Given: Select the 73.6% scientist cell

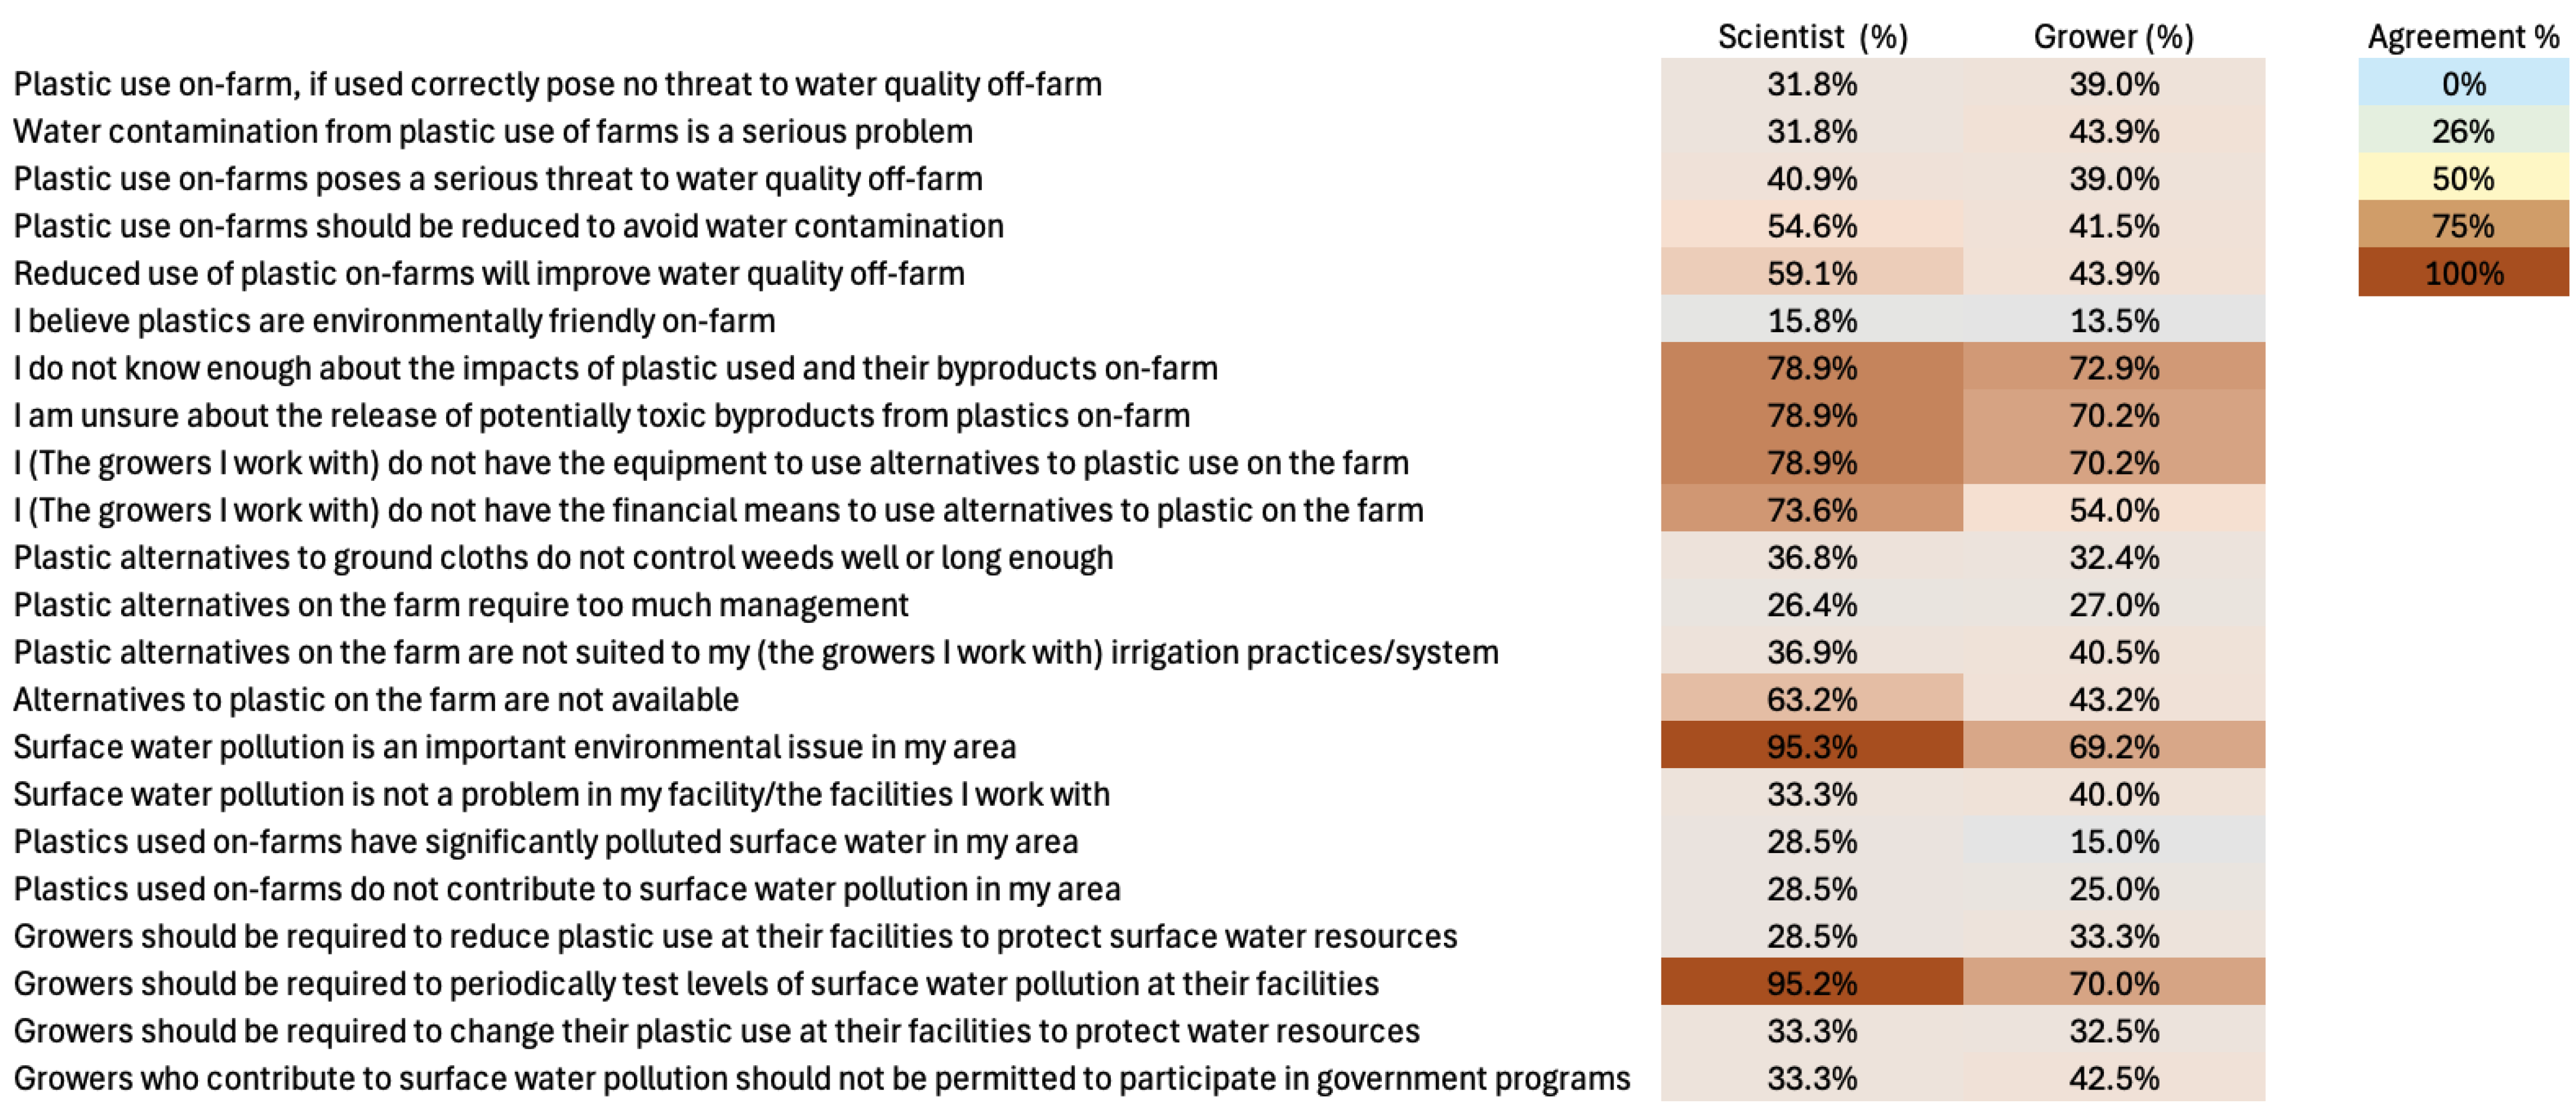Looking at the screenshot, I should pyautogui.click(x=1812, y=510).
